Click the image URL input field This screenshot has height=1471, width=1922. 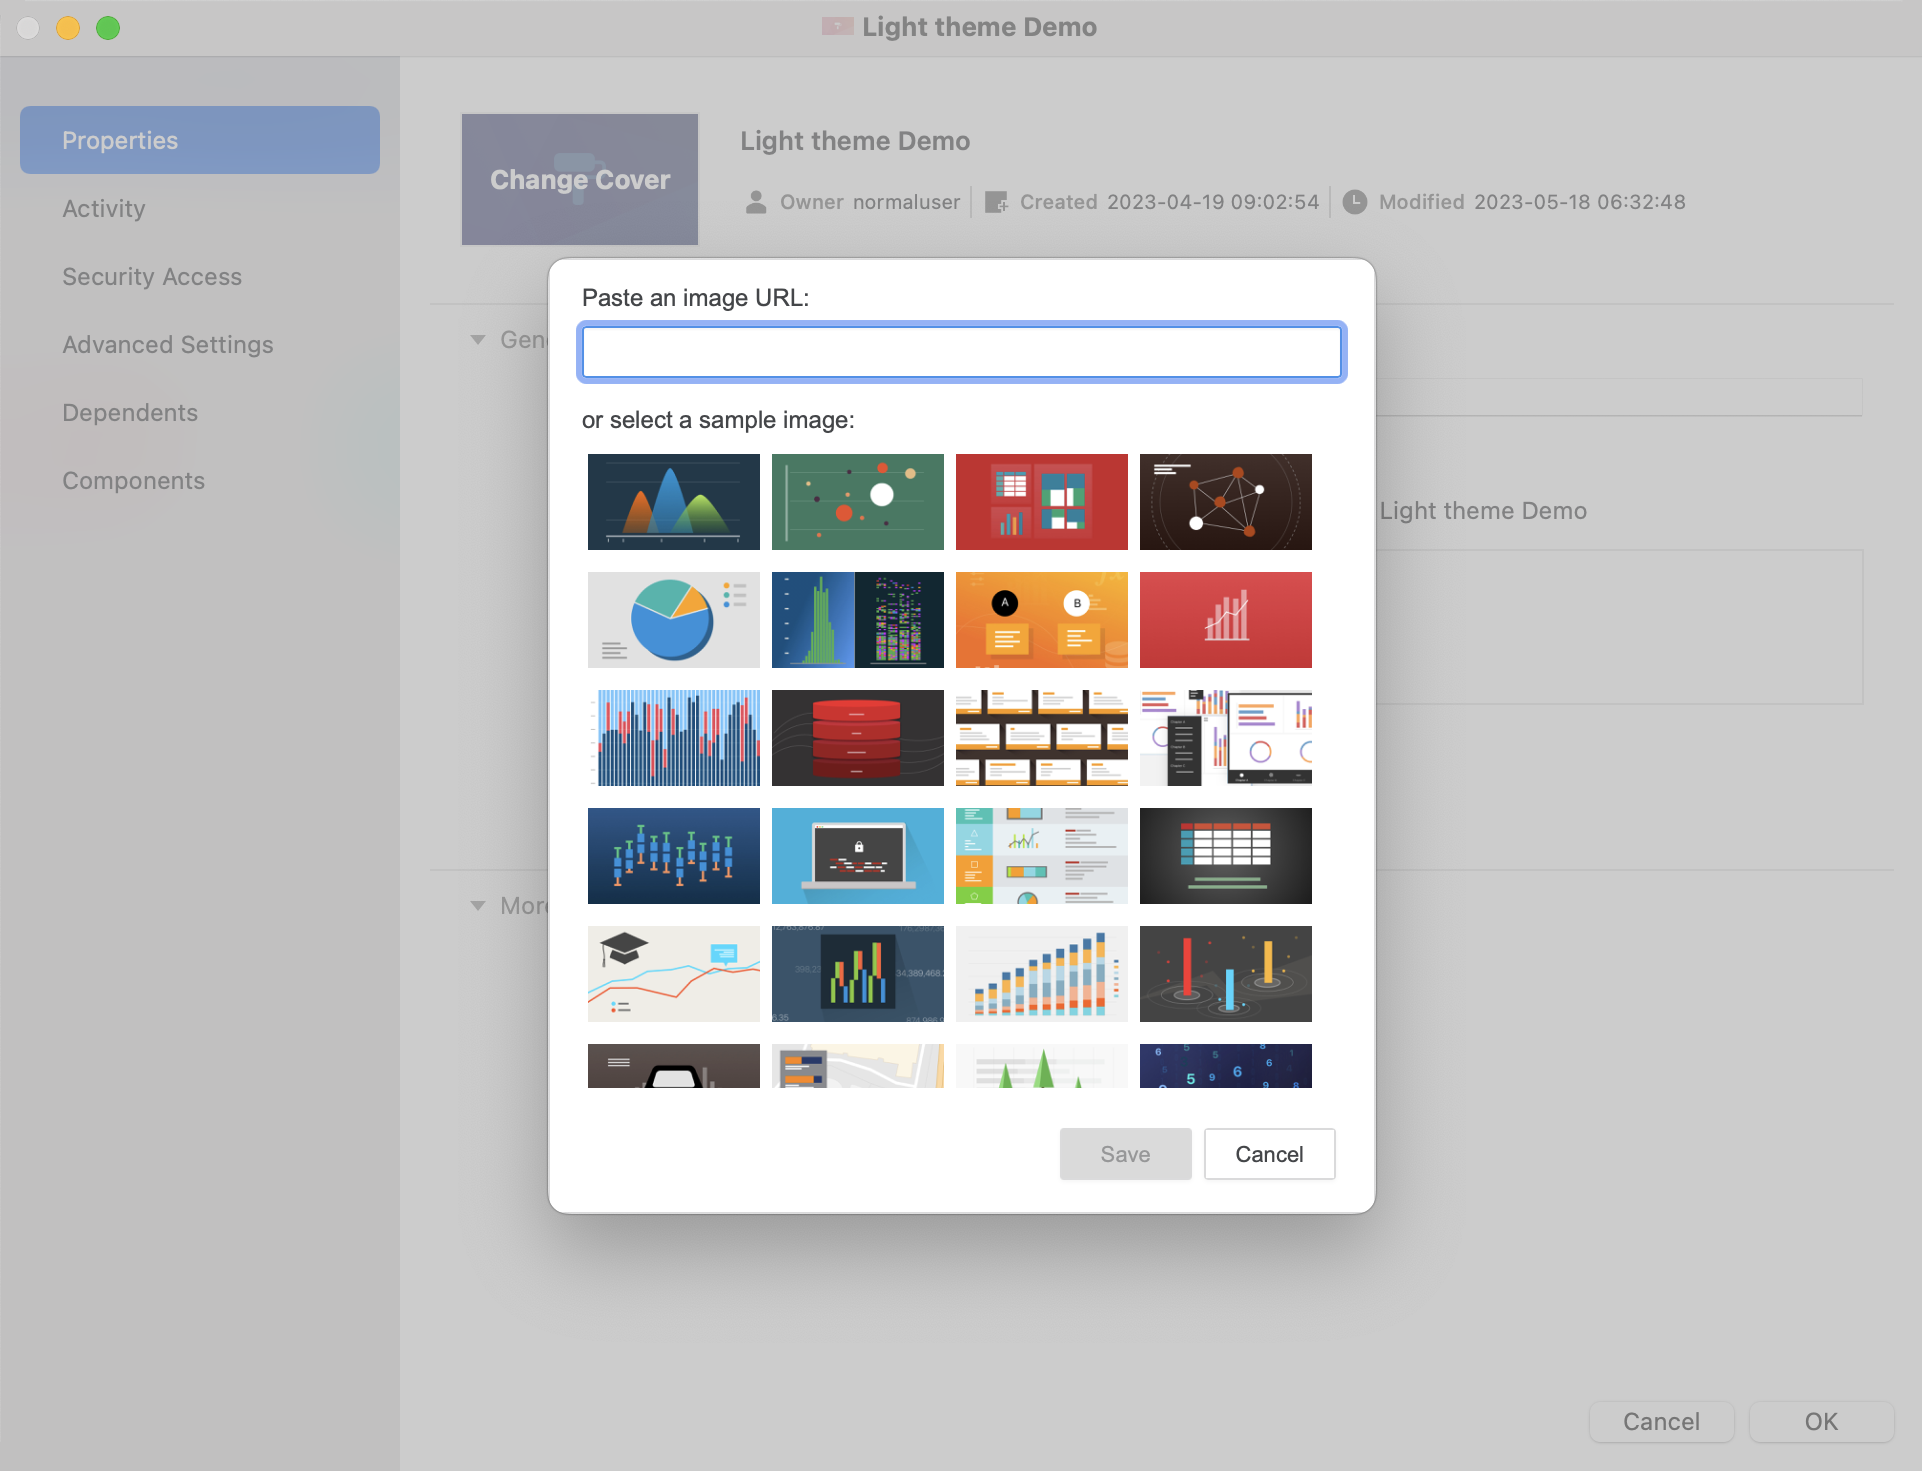pos(961,352)
